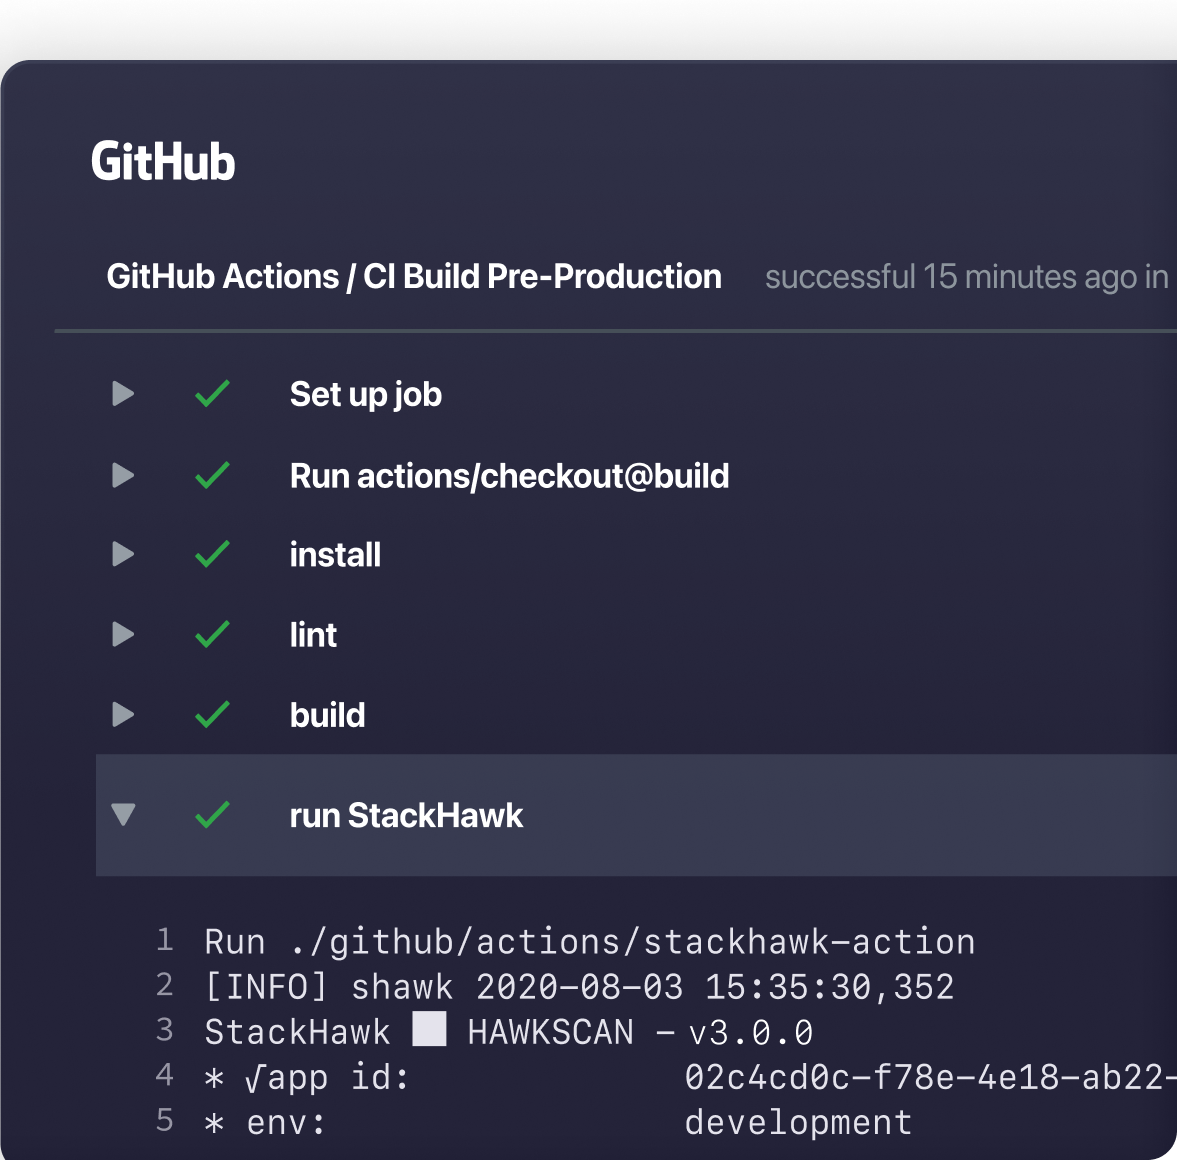Click the GitHub Actions / CI Build Pre-Production title
This screenshot has height=1160, width=1177.
pyautogui.click(x=414, y=276)
